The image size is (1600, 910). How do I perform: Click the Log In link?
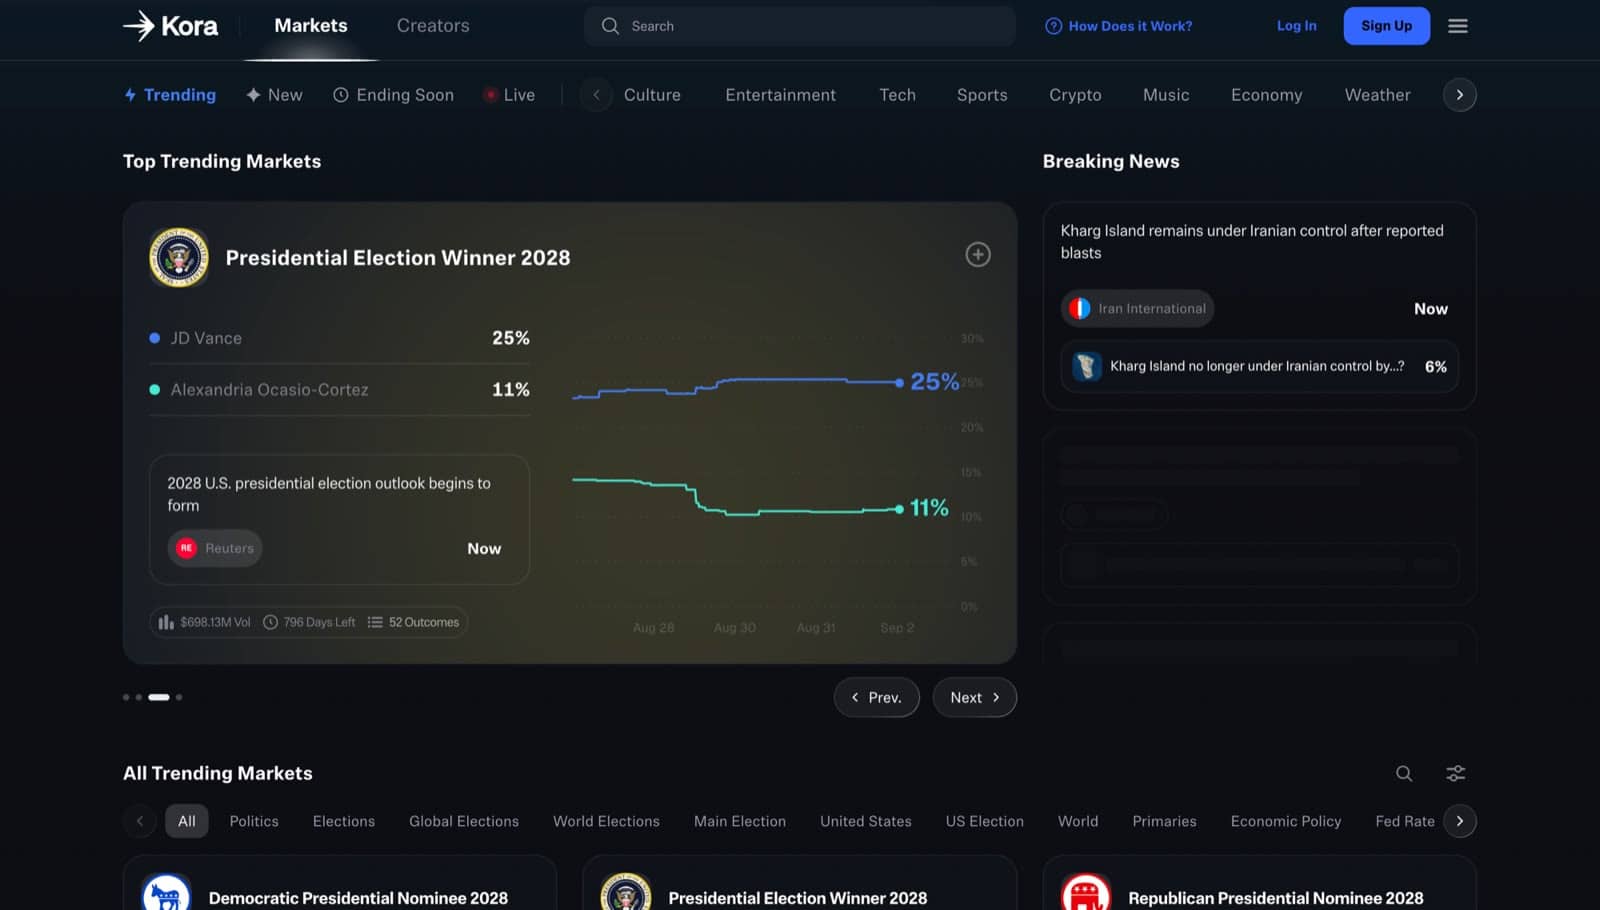(x=1297, y=26)
